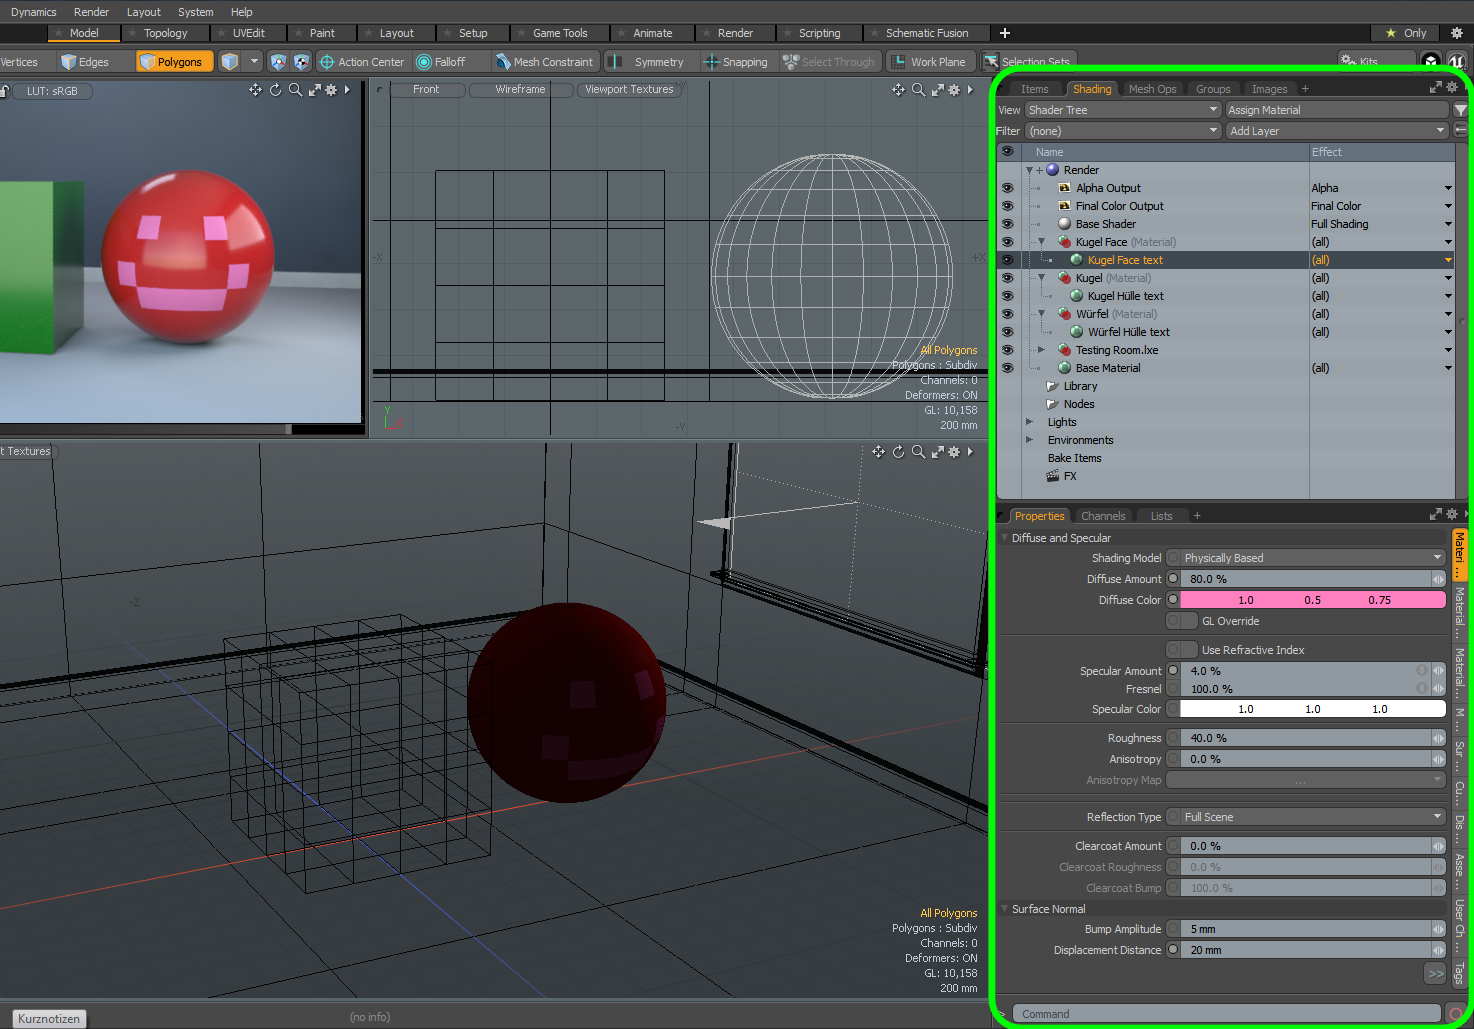Open the View Shader Tree dropdown
1474x1029 pixels.
[1123, 110]
